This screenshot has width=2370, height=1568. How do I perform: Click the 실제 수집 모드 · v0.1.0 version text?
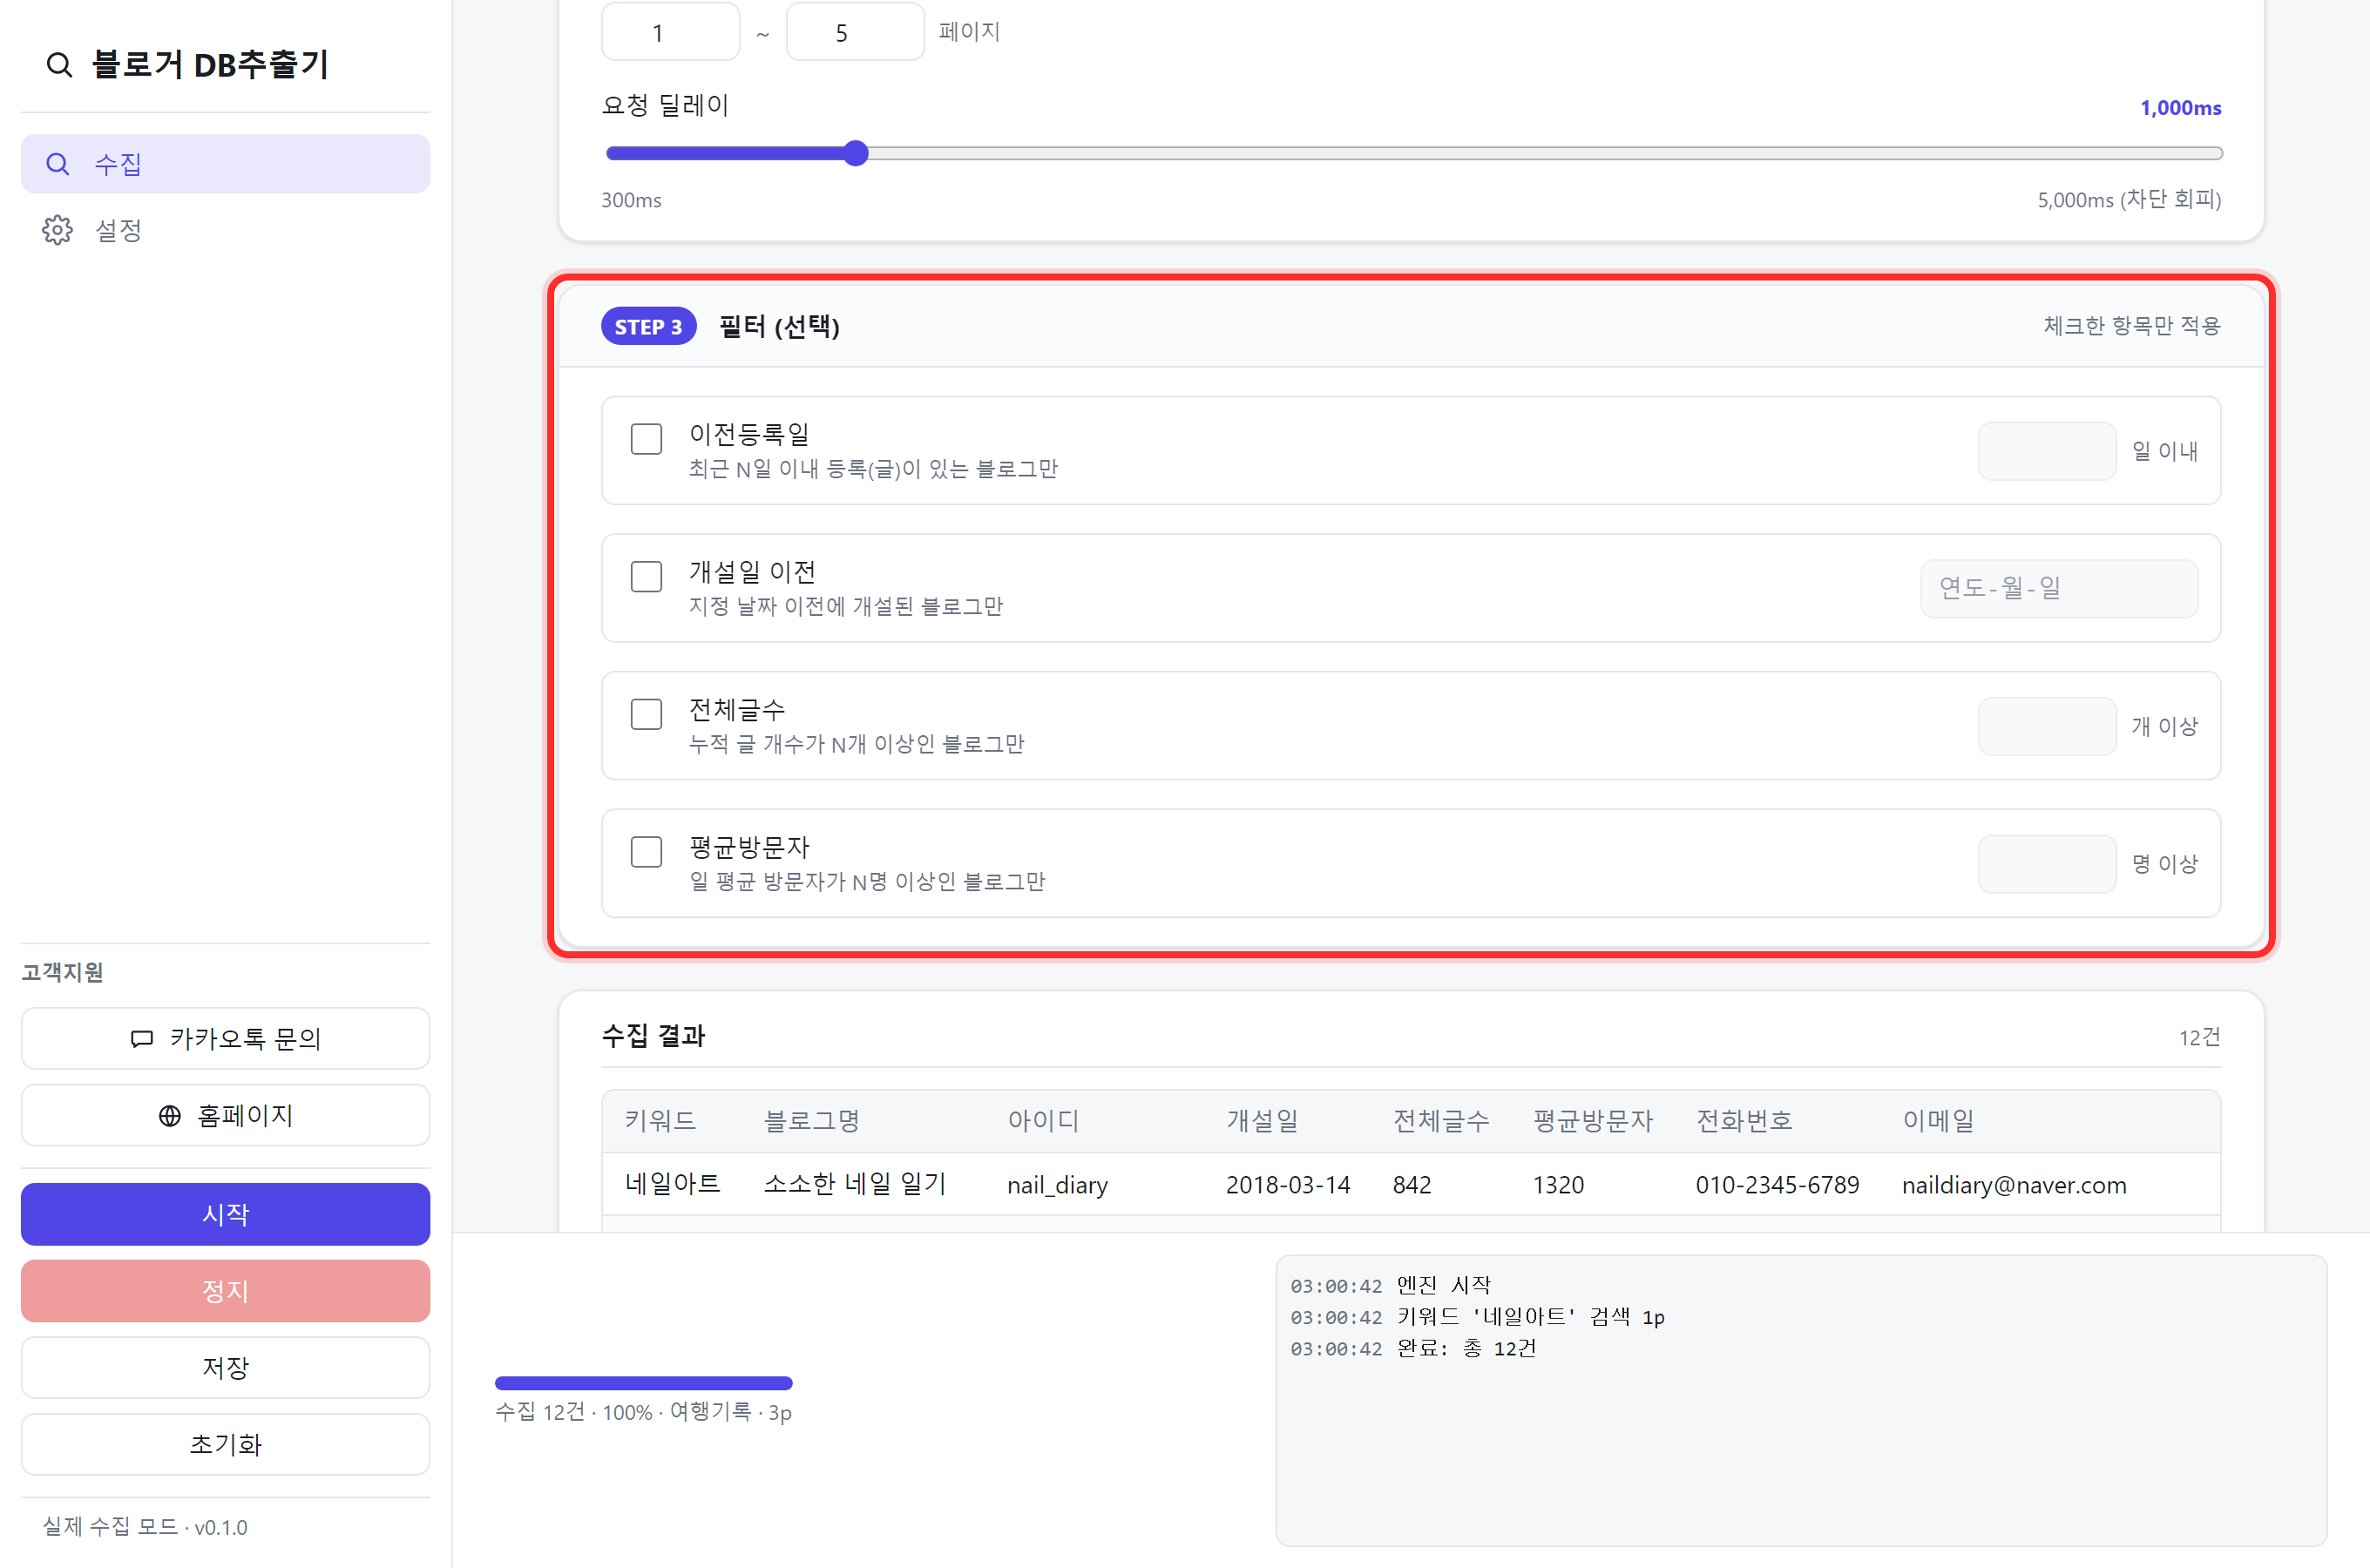pos(145,1527)
